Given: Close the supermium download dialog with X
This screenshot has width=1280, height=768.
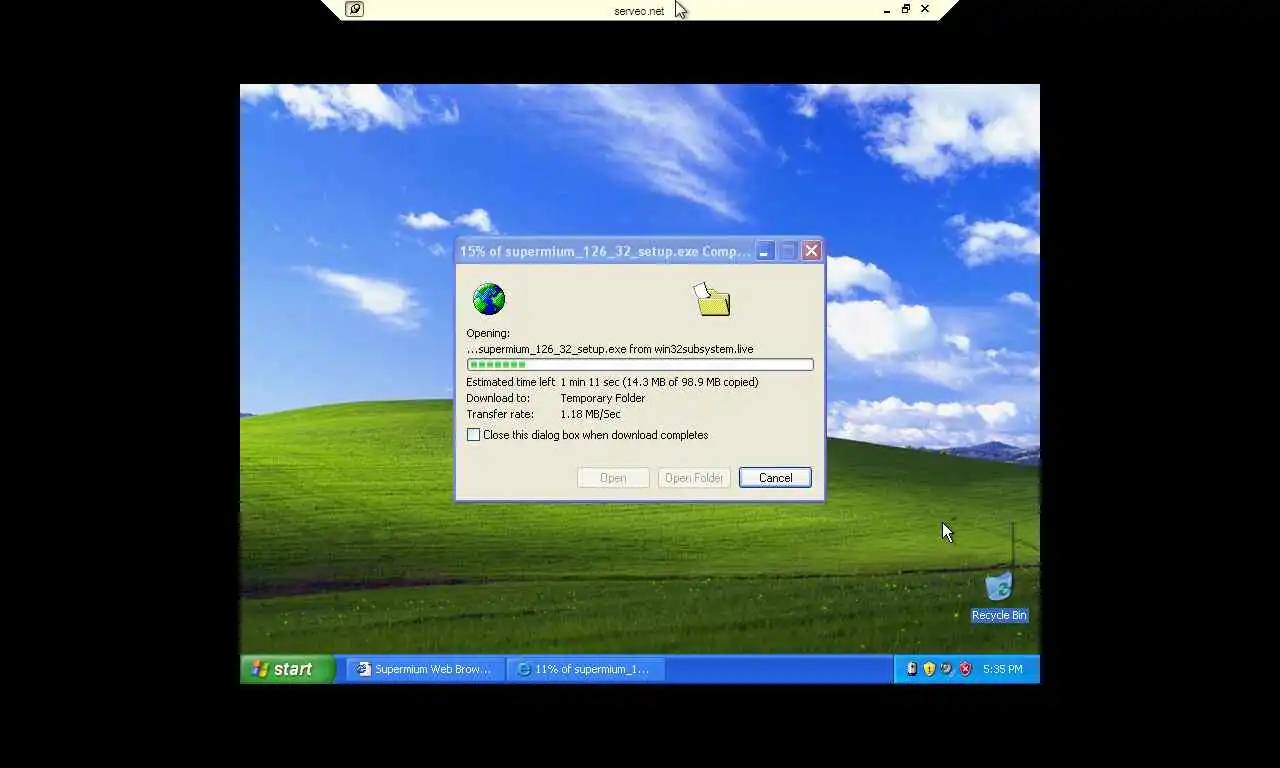Looking at the screenshot, I should click(x=811, y=251).
